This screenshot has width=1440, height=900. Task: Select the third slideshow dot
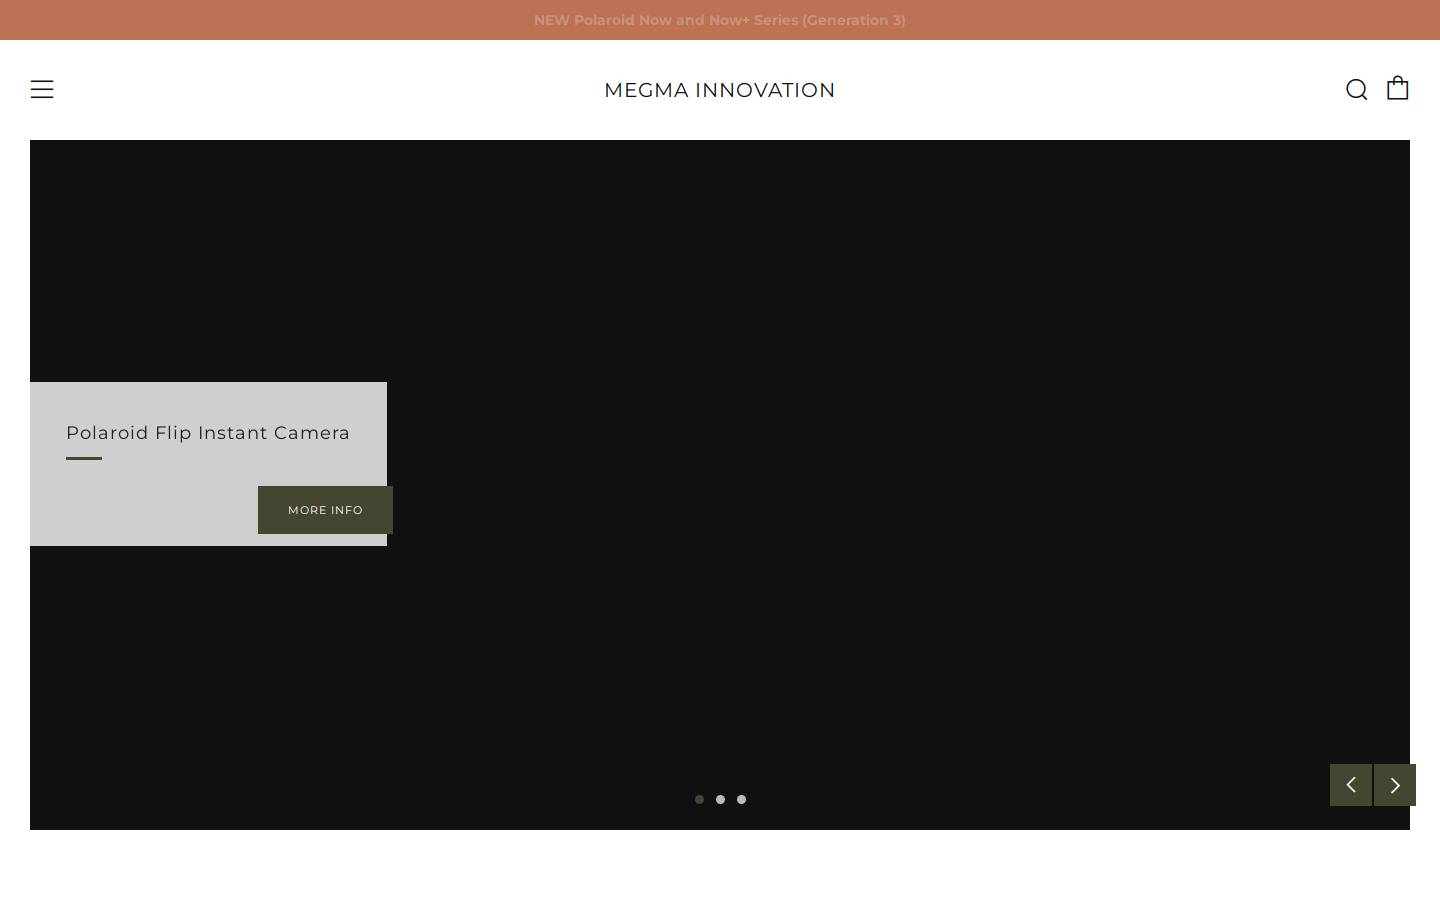tap(741, 799)
